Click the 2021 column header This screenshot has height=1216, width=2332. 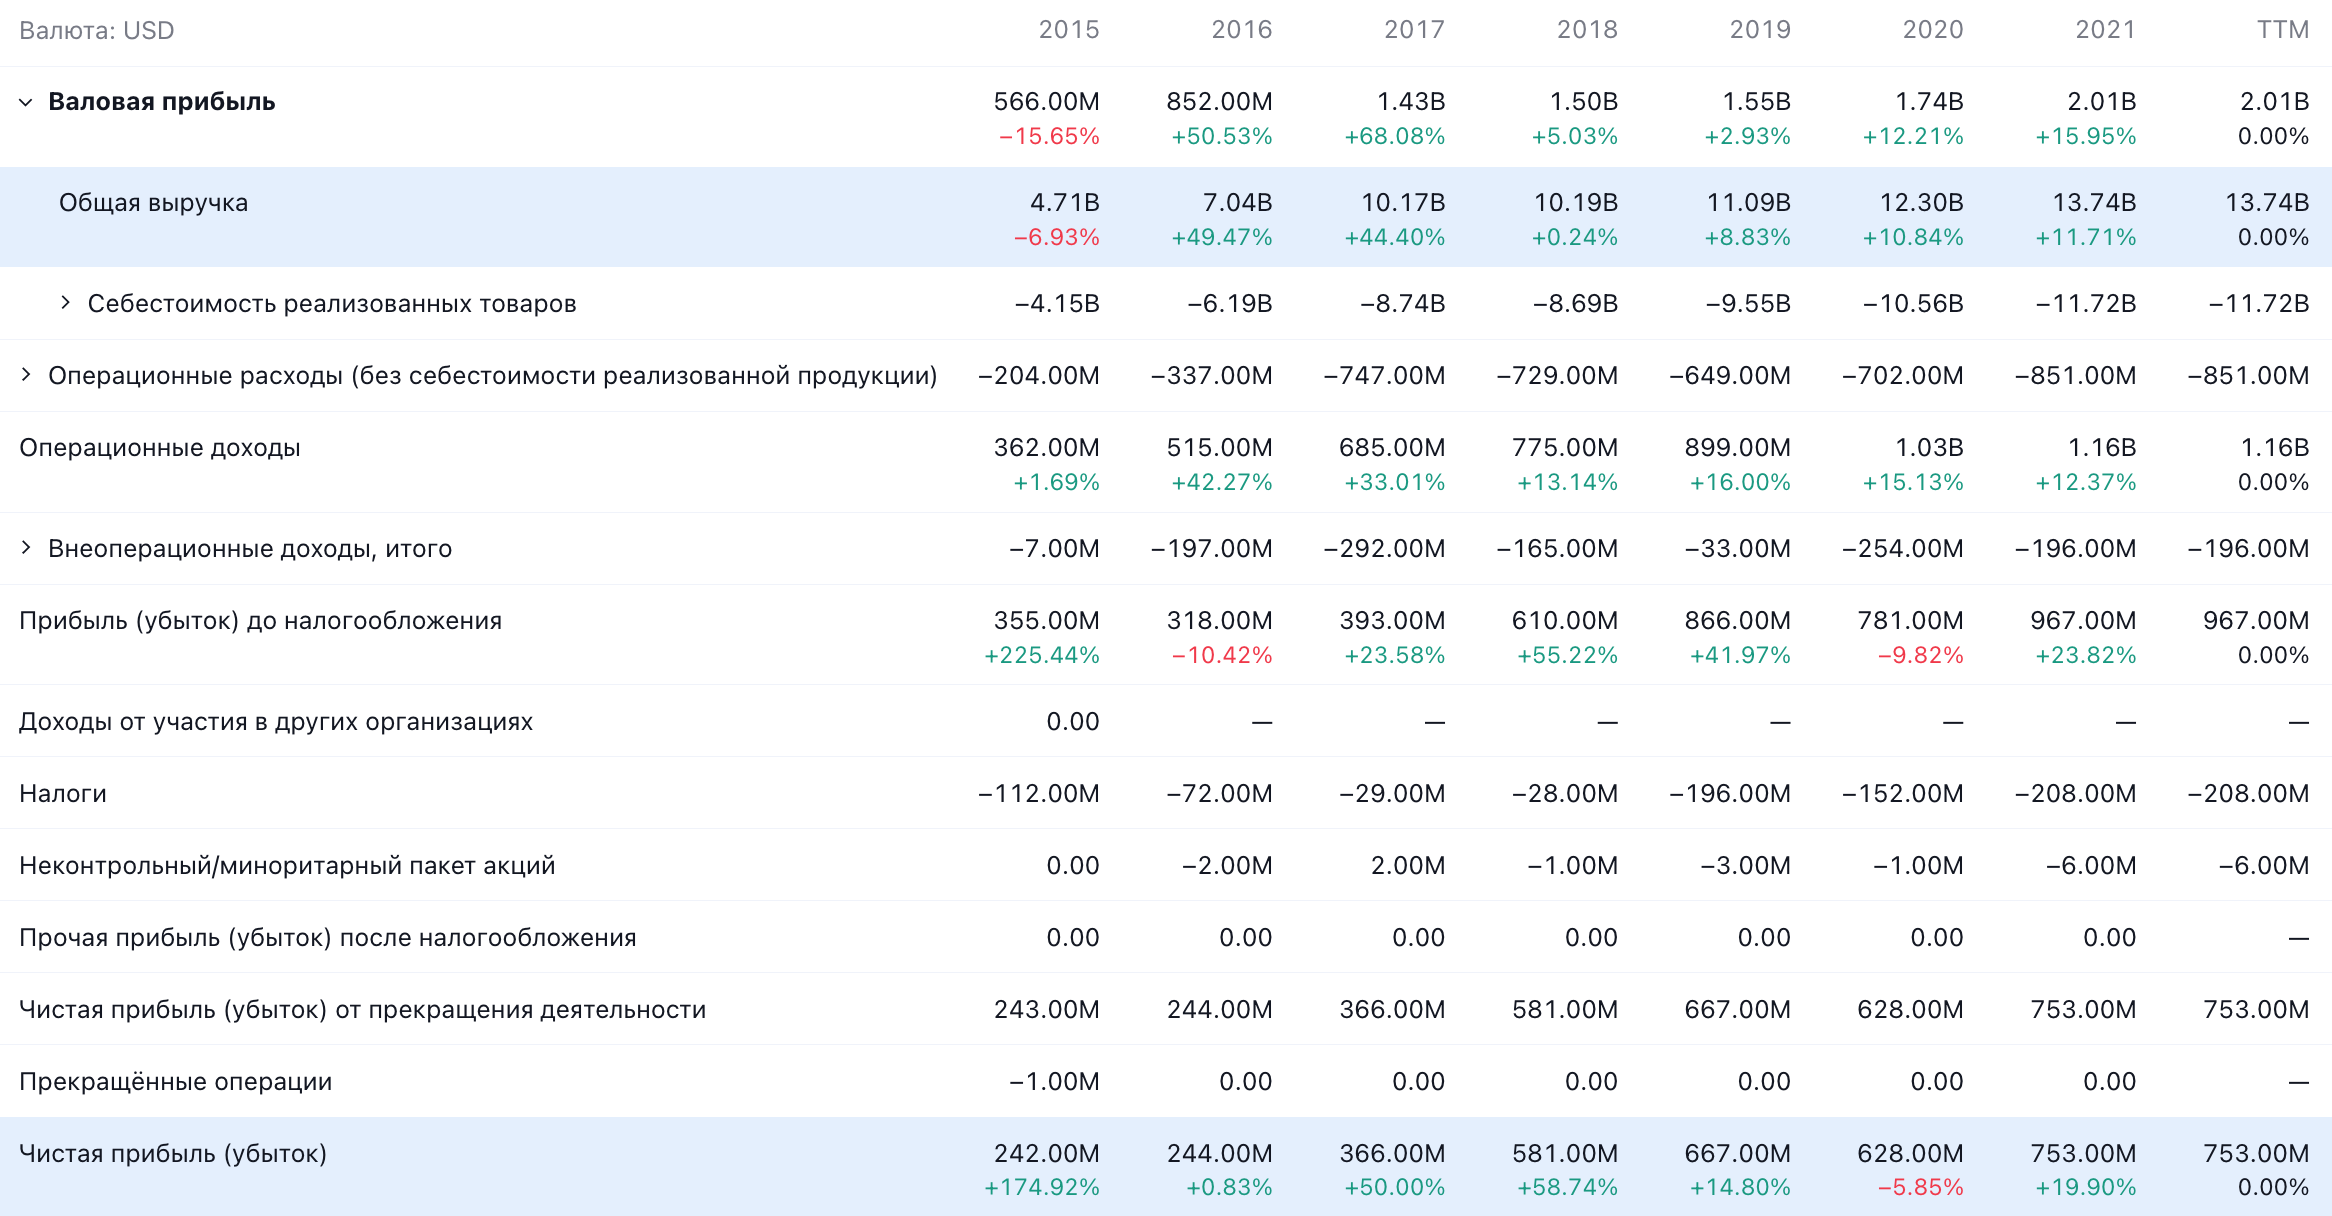click(2106, 30)
